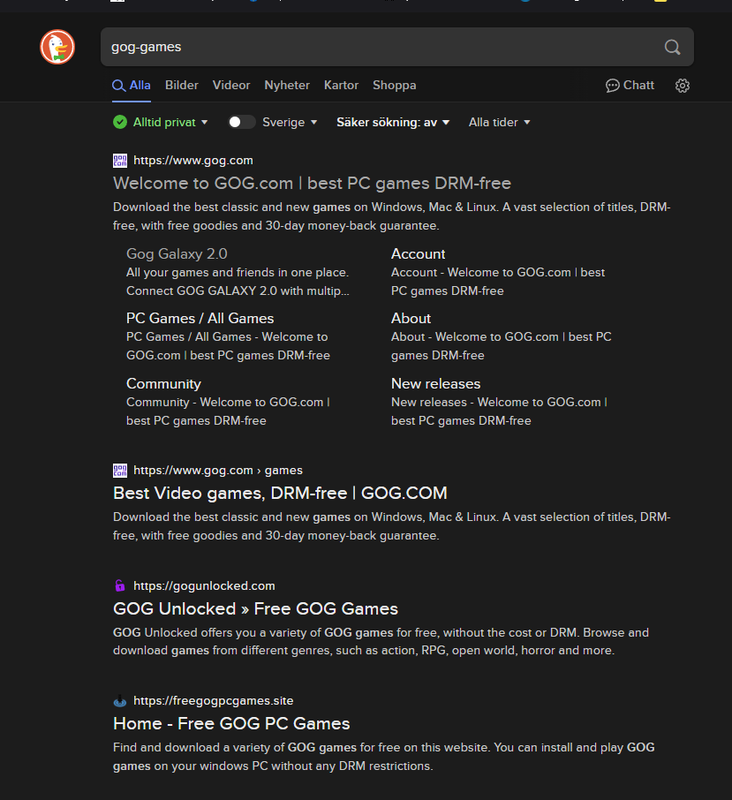Click the gog.com favicon of first result

pyautogui.click(x=120, y=161)
